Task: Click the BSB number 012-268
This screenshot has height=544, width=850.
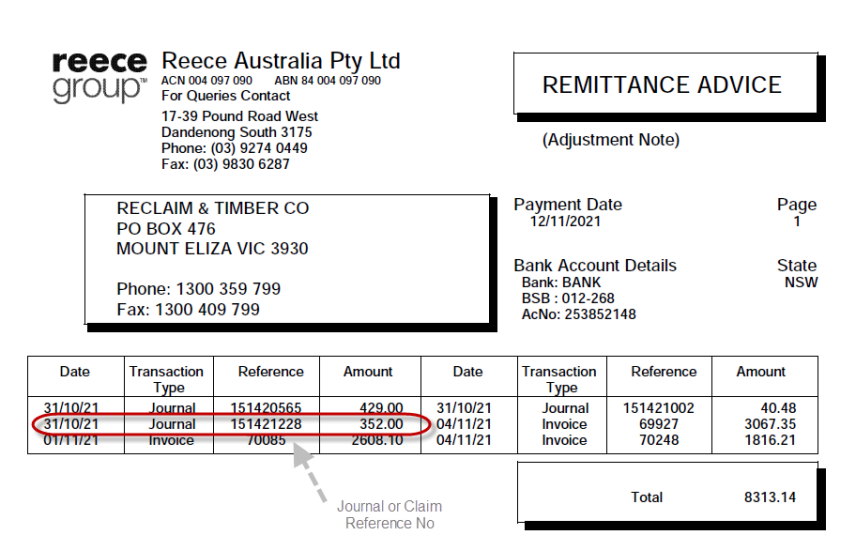Action: click(x=582, y=298)
